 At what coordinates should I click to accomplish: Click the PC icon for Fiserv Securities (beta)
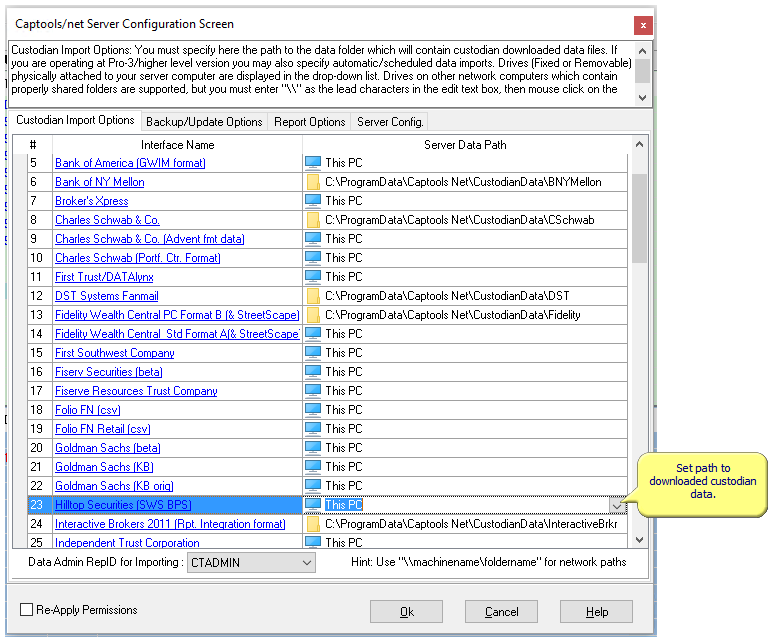tap(313, 372)
